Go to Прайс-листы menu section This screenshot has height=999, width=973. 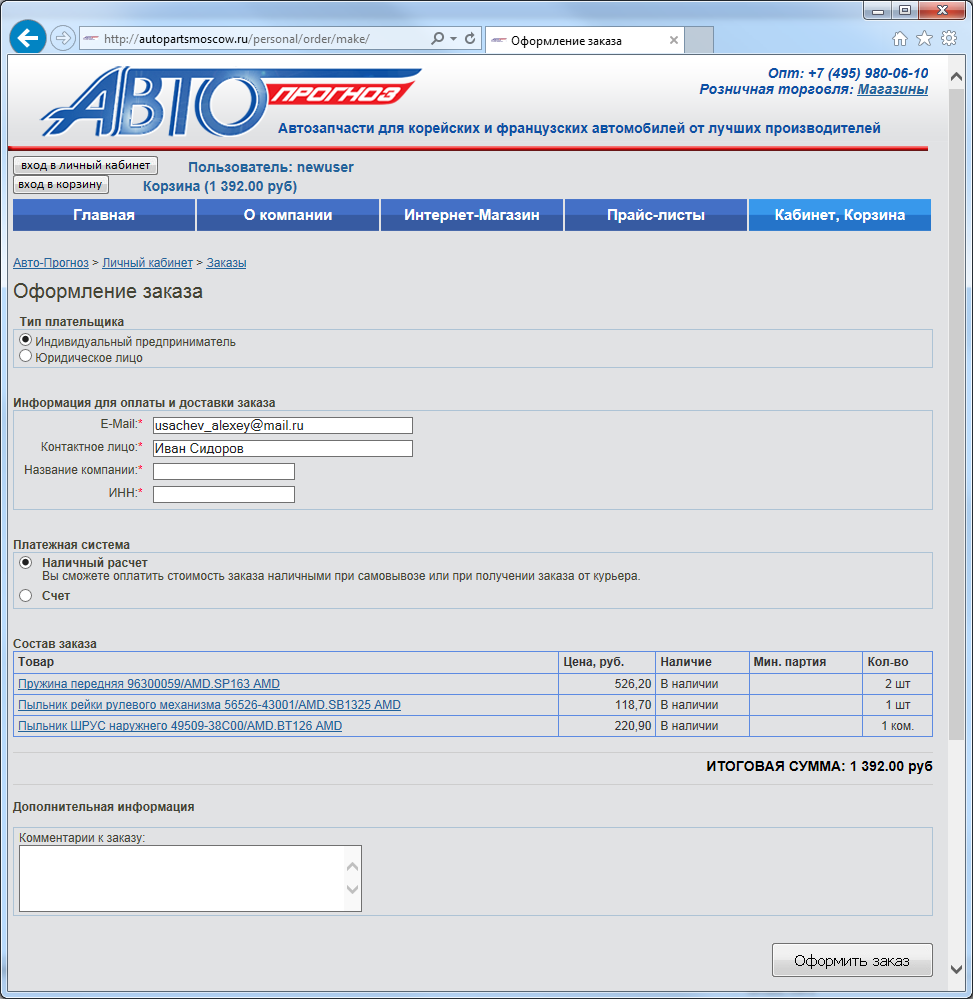point(655,215)
